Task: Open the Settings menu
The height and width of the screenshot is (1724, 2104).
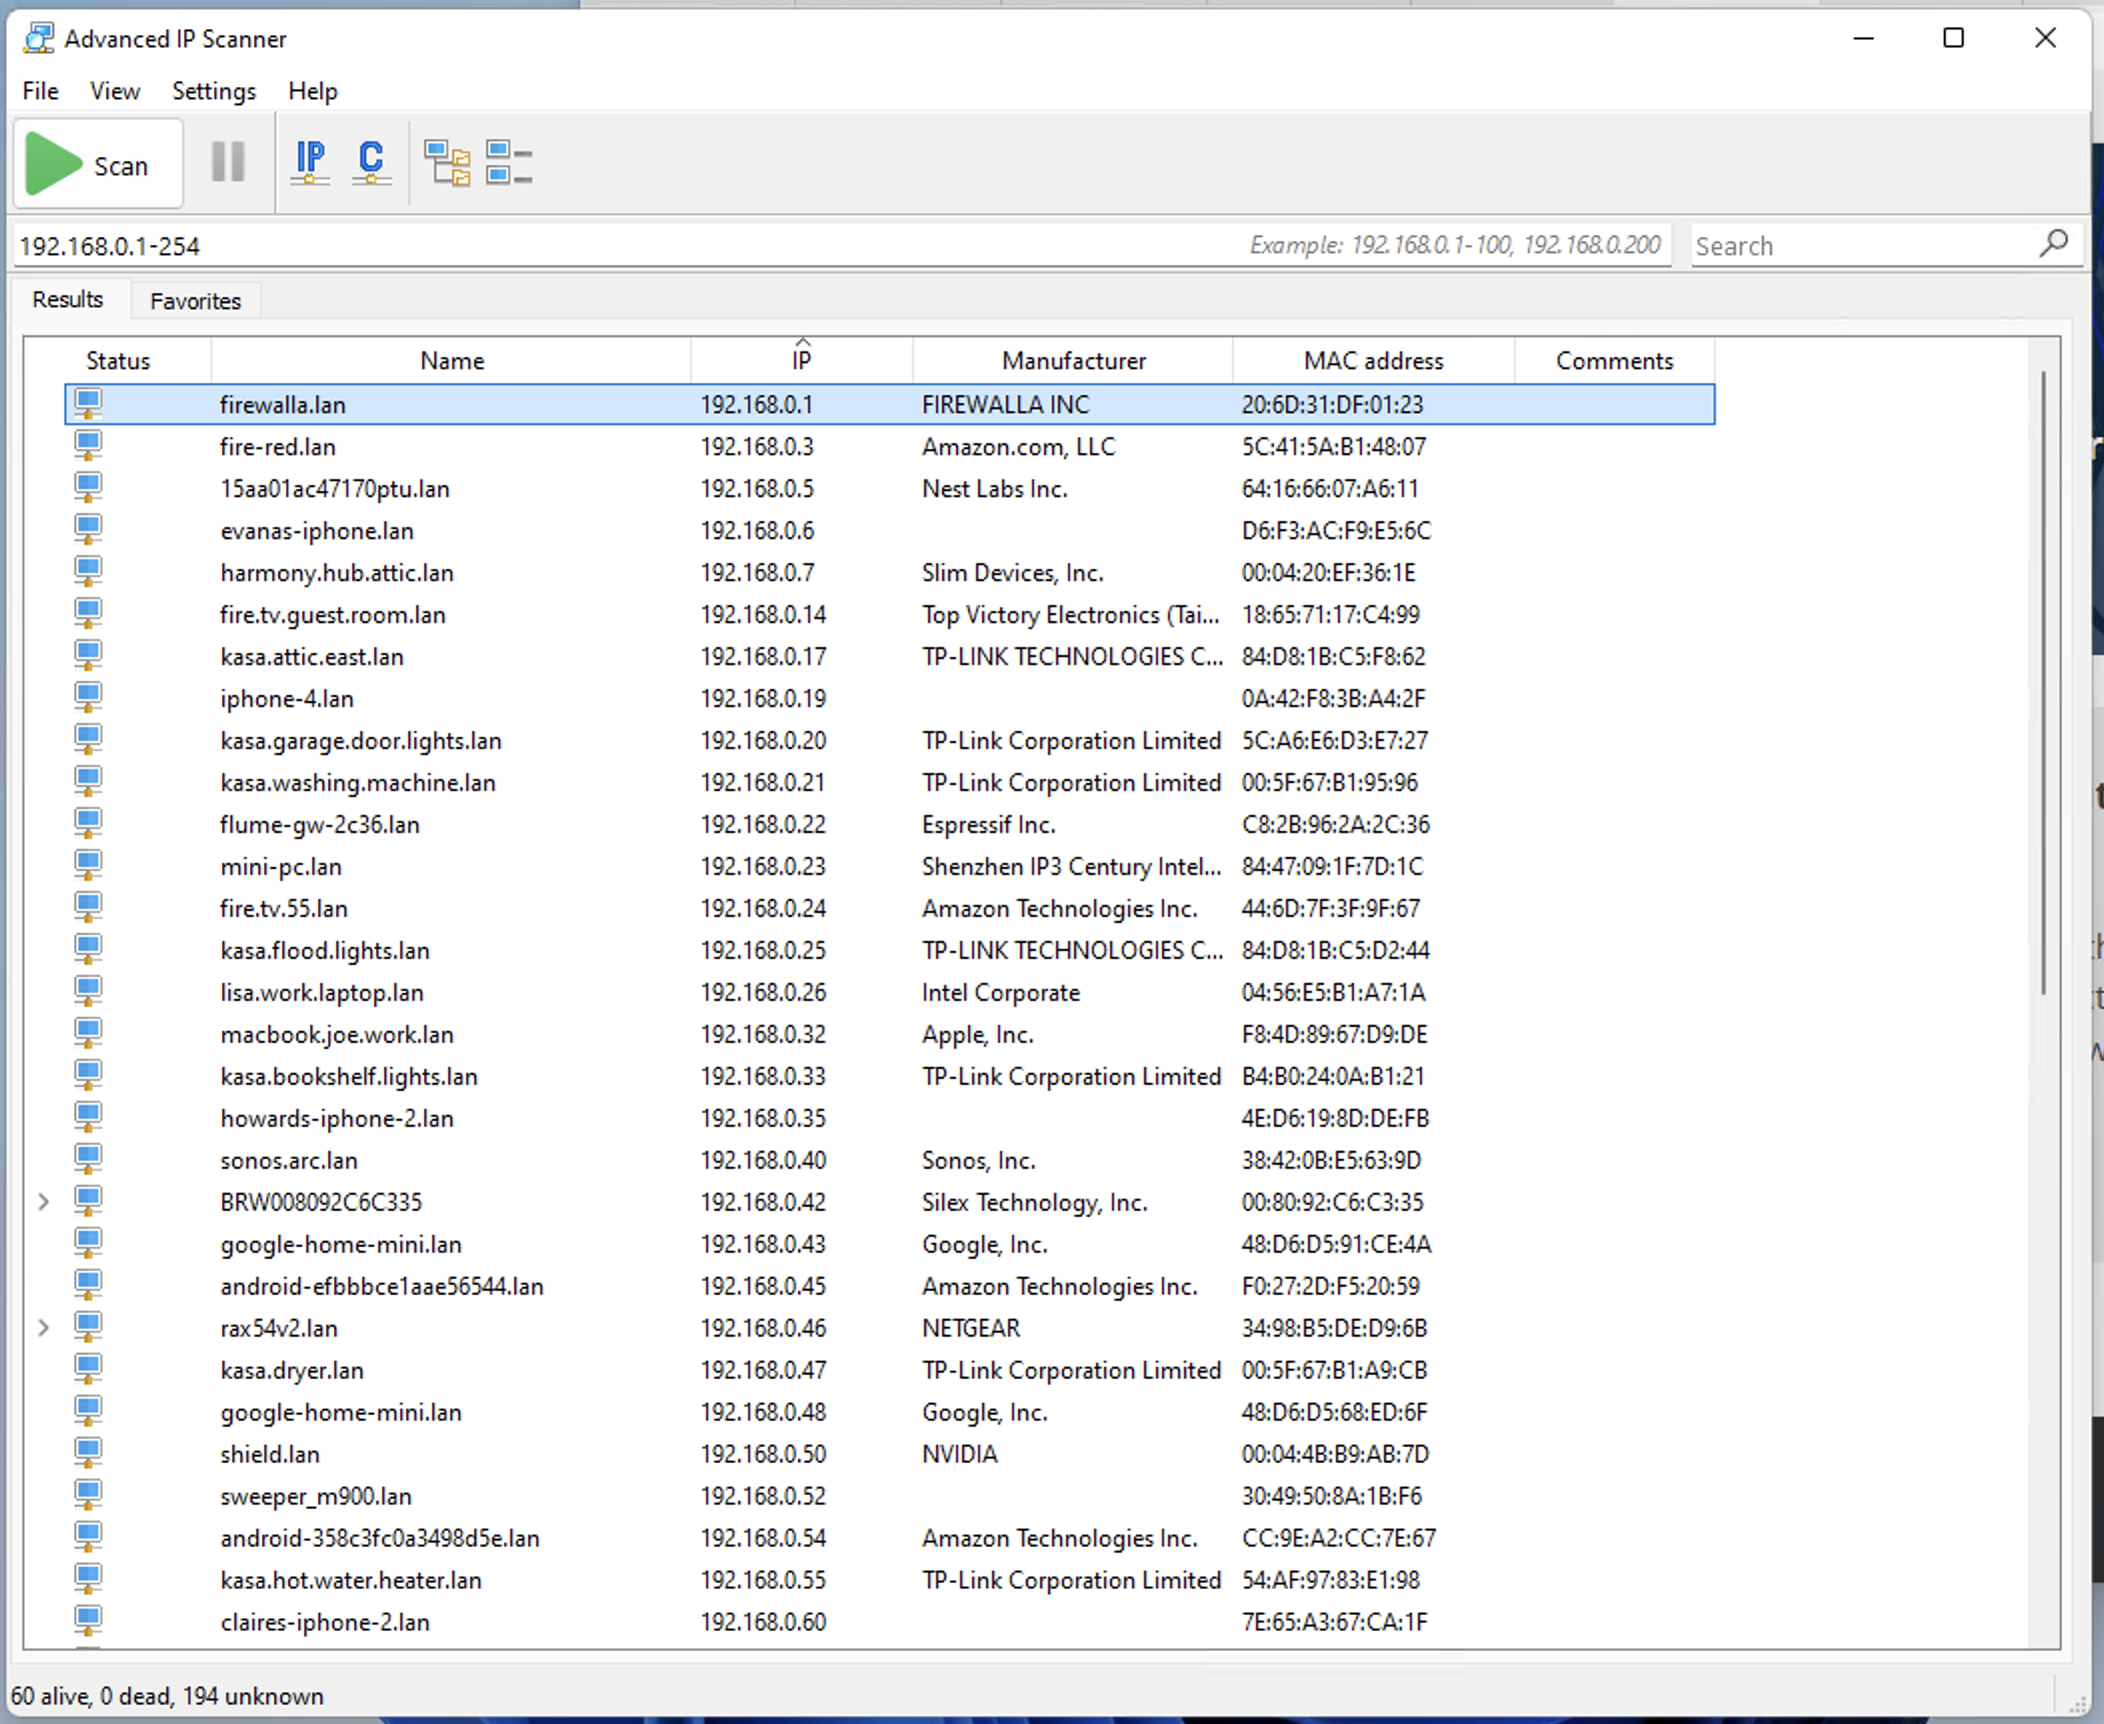Action: tap(213, 91)
